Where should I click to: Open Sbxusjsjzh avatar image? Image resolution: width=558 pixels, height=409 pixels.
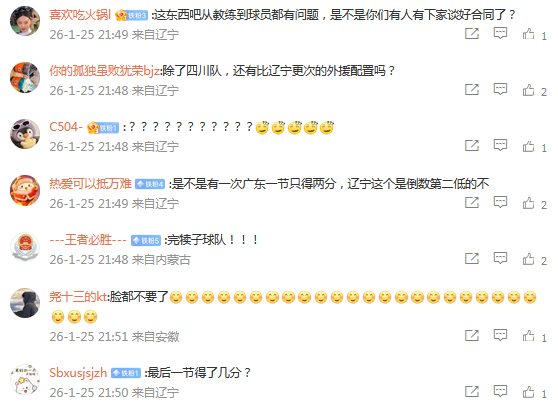pos(25,379)
